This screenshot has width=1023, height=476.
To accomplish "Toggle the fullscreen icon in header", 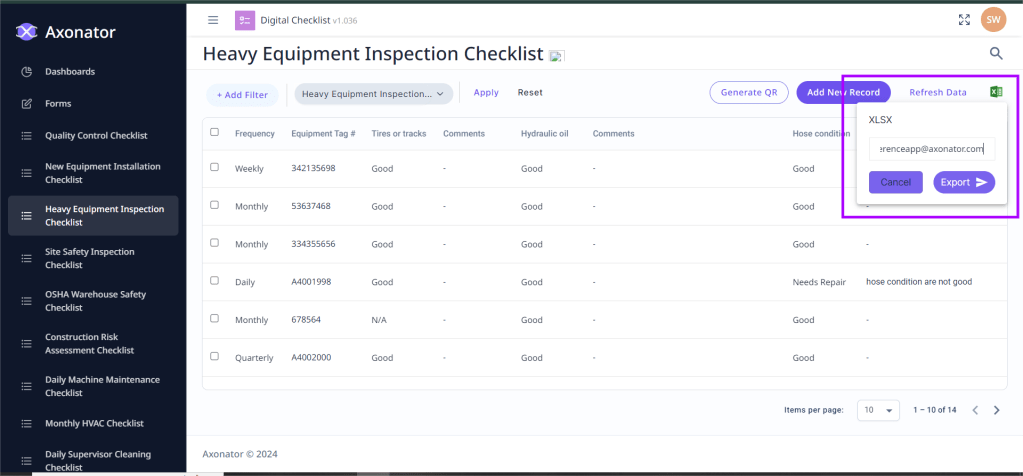I will (x=964, y=20).
